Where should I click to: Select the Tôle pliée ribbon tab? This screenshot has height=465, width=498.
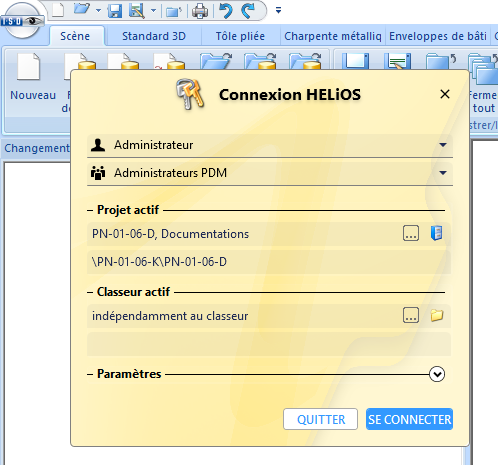click(x=240, y=36)
